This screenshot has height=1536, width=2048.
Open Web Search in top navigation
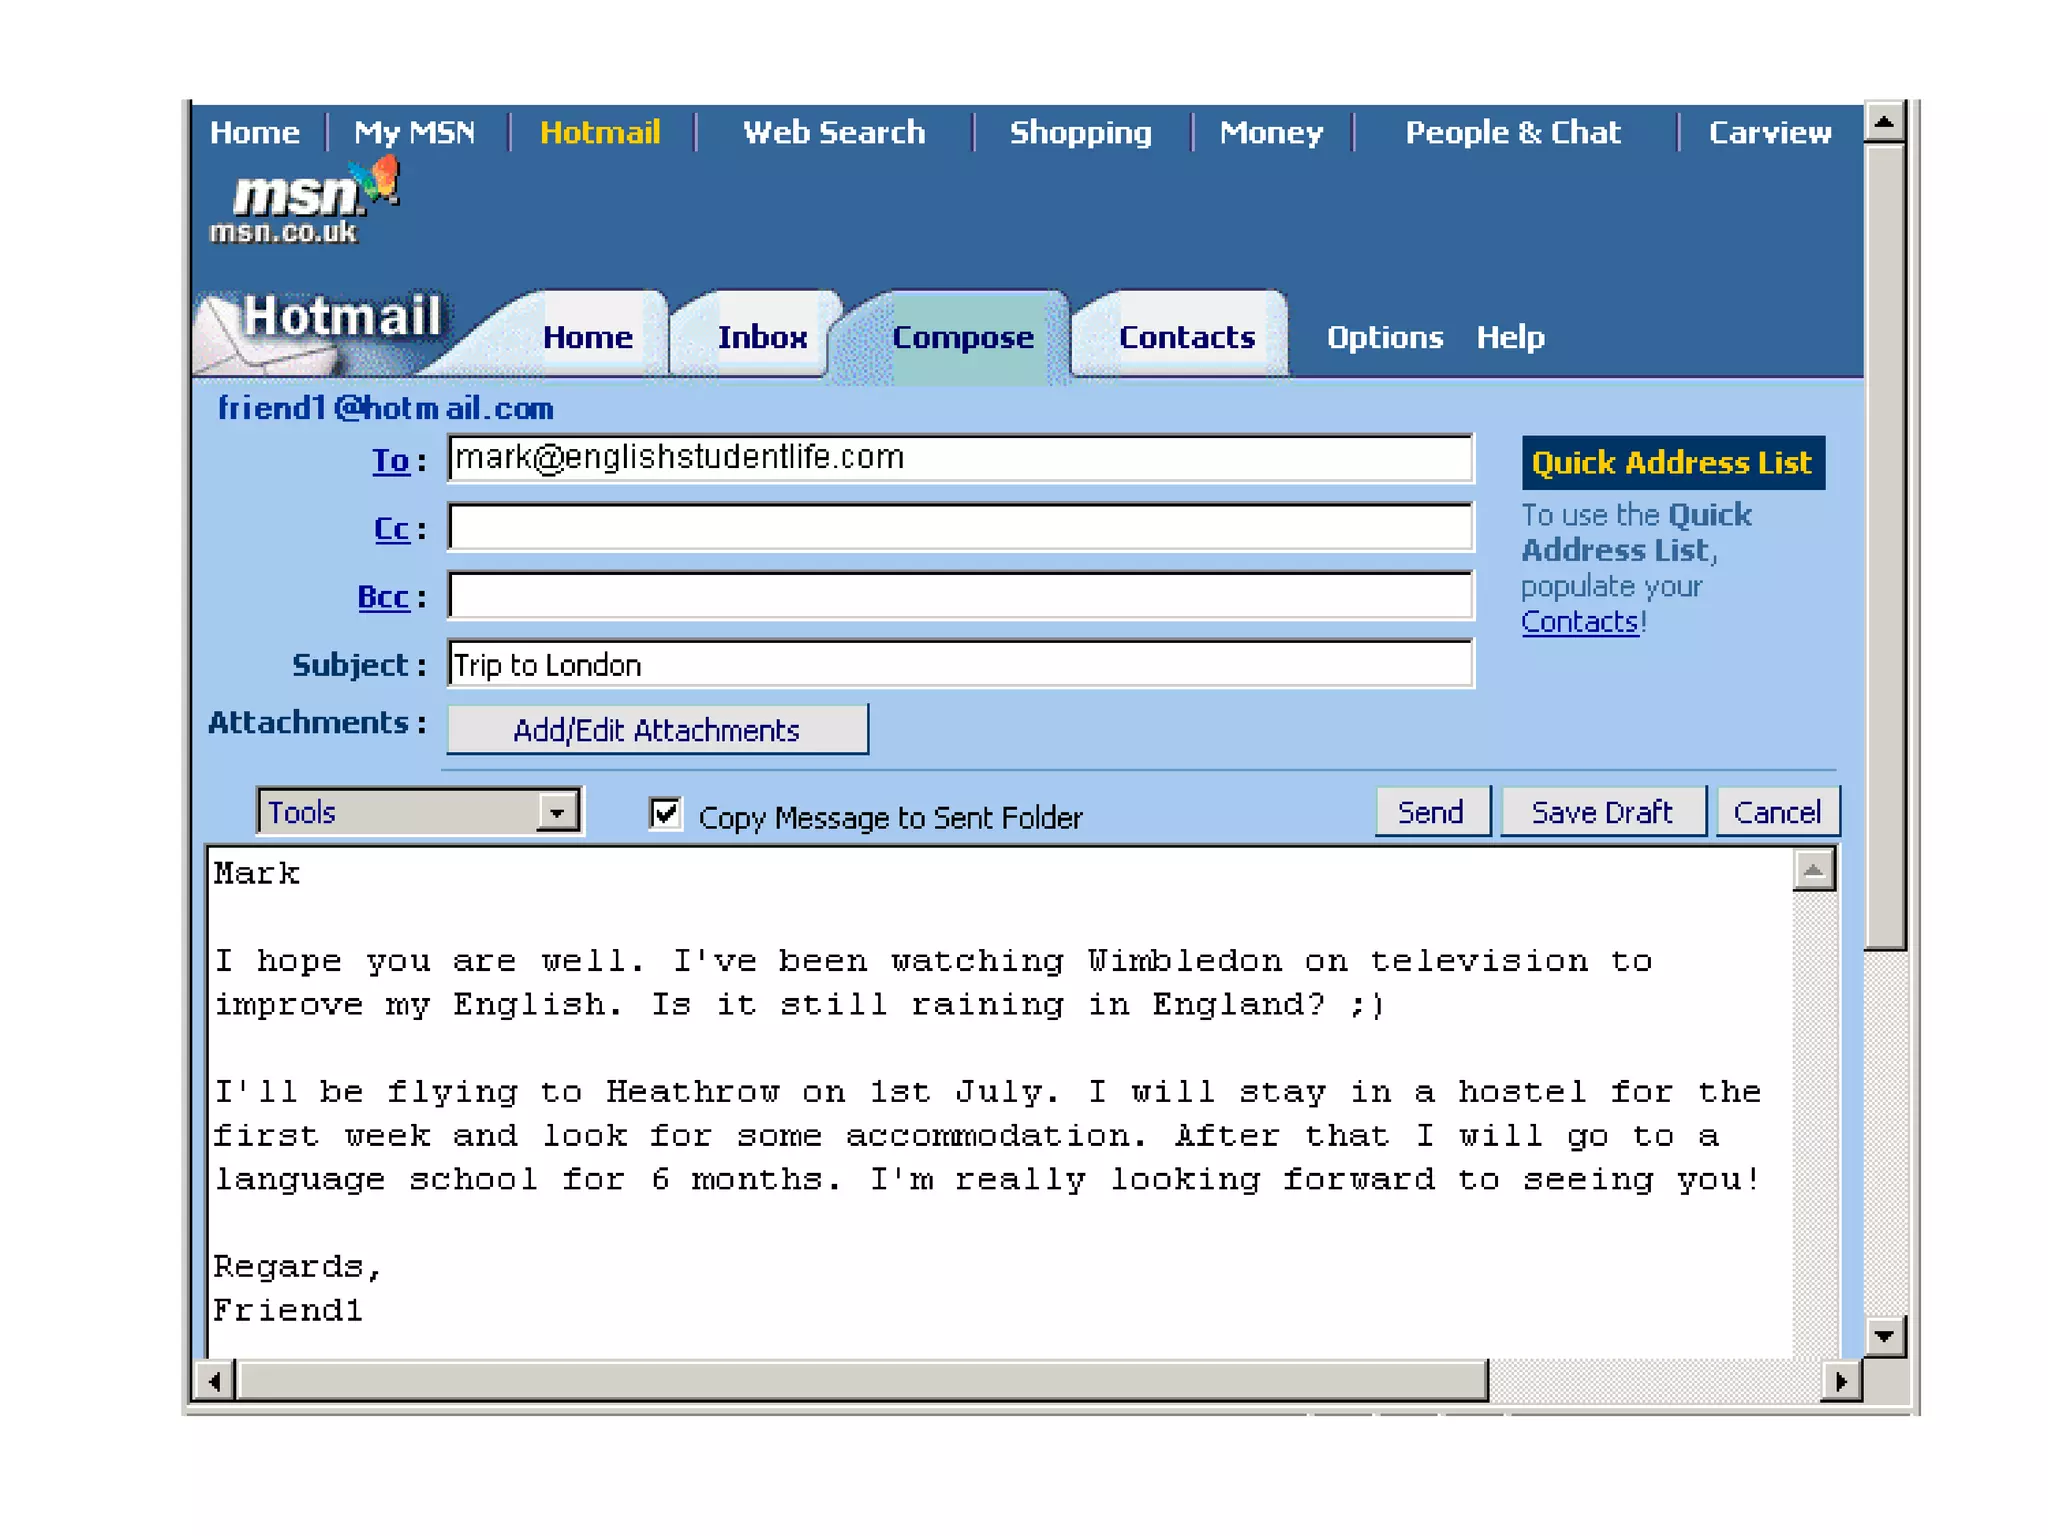tap(834, 132)
